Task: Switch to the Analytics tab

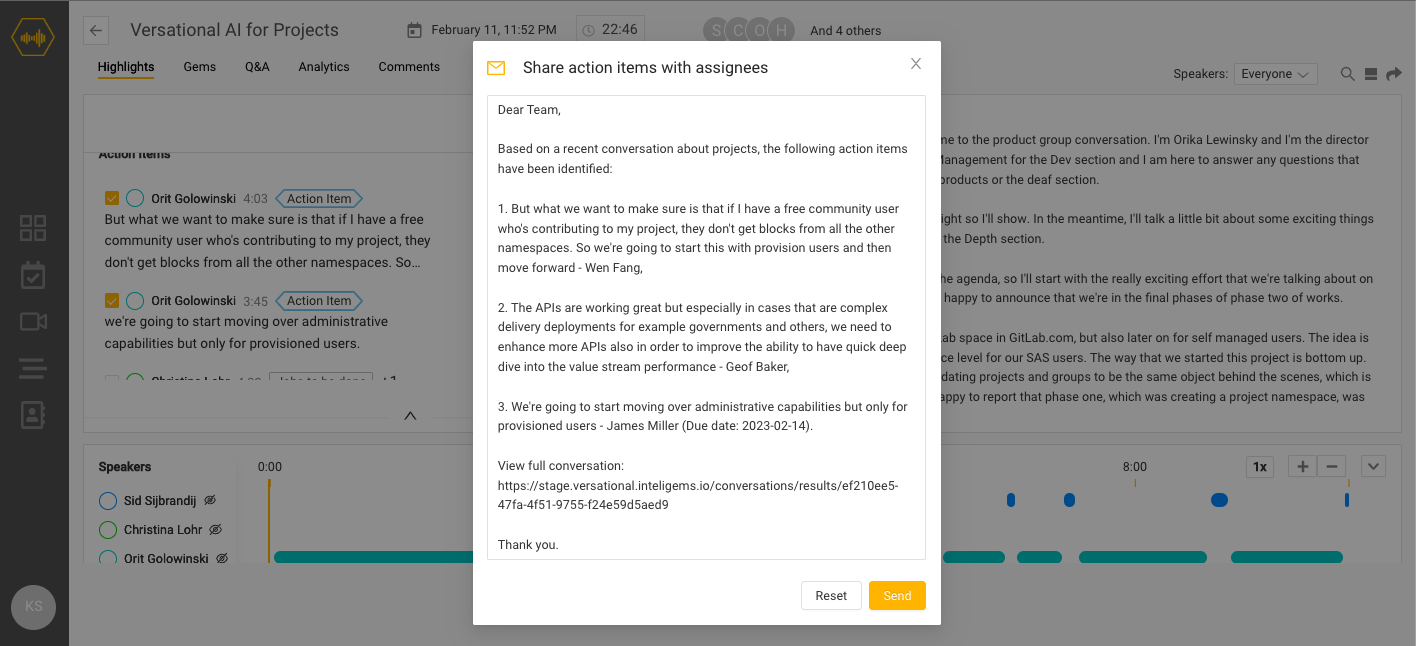Action: [x=324, y=67]
